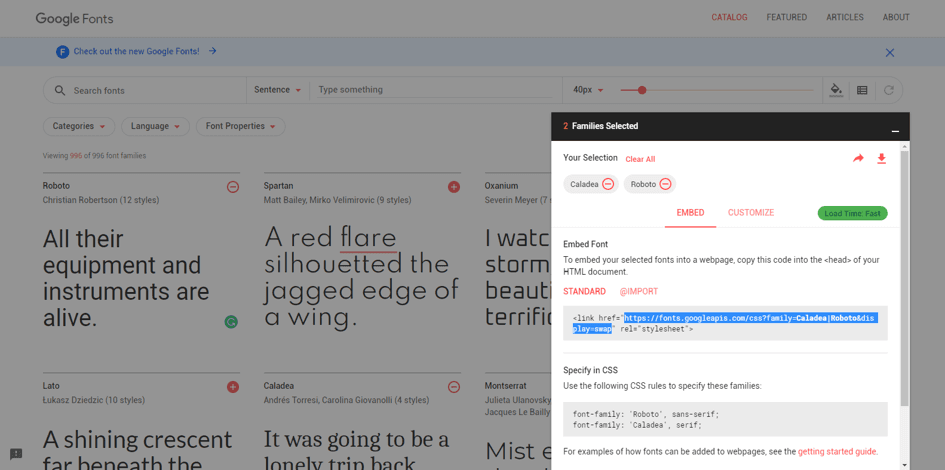The image size is (945, 470).
Task: Click the Type something preview field
Action: click(435, 90)
